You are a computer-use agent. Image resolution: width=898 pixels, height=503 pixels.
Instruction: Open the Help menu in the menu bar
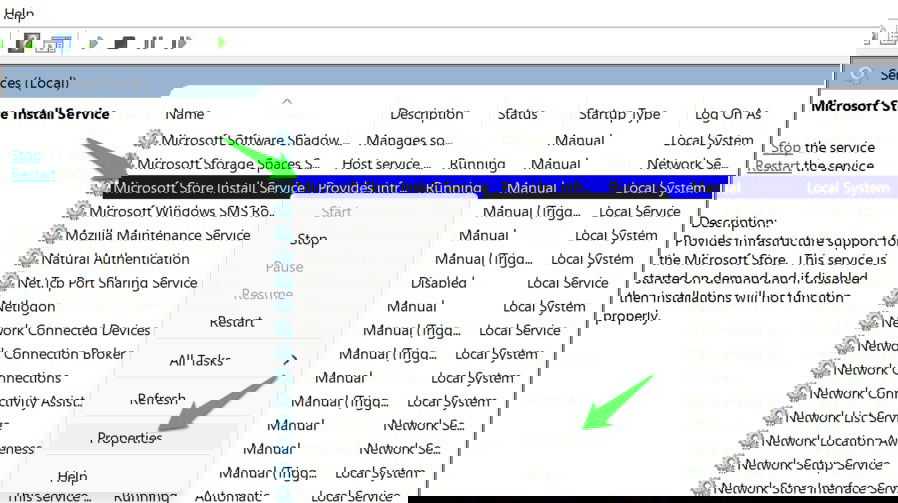tap(18, 14)
